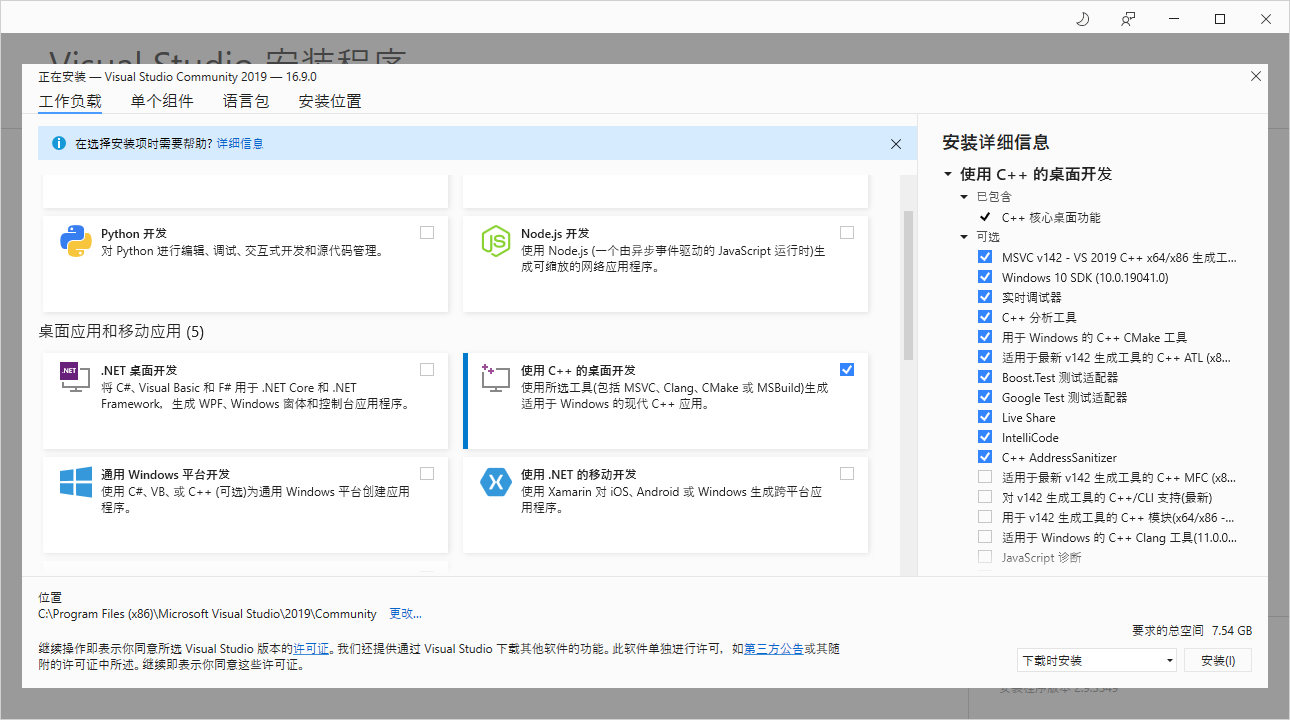Click the C++ desktop development icon
Screen dimensions: 1290x720
coord(496,377)
